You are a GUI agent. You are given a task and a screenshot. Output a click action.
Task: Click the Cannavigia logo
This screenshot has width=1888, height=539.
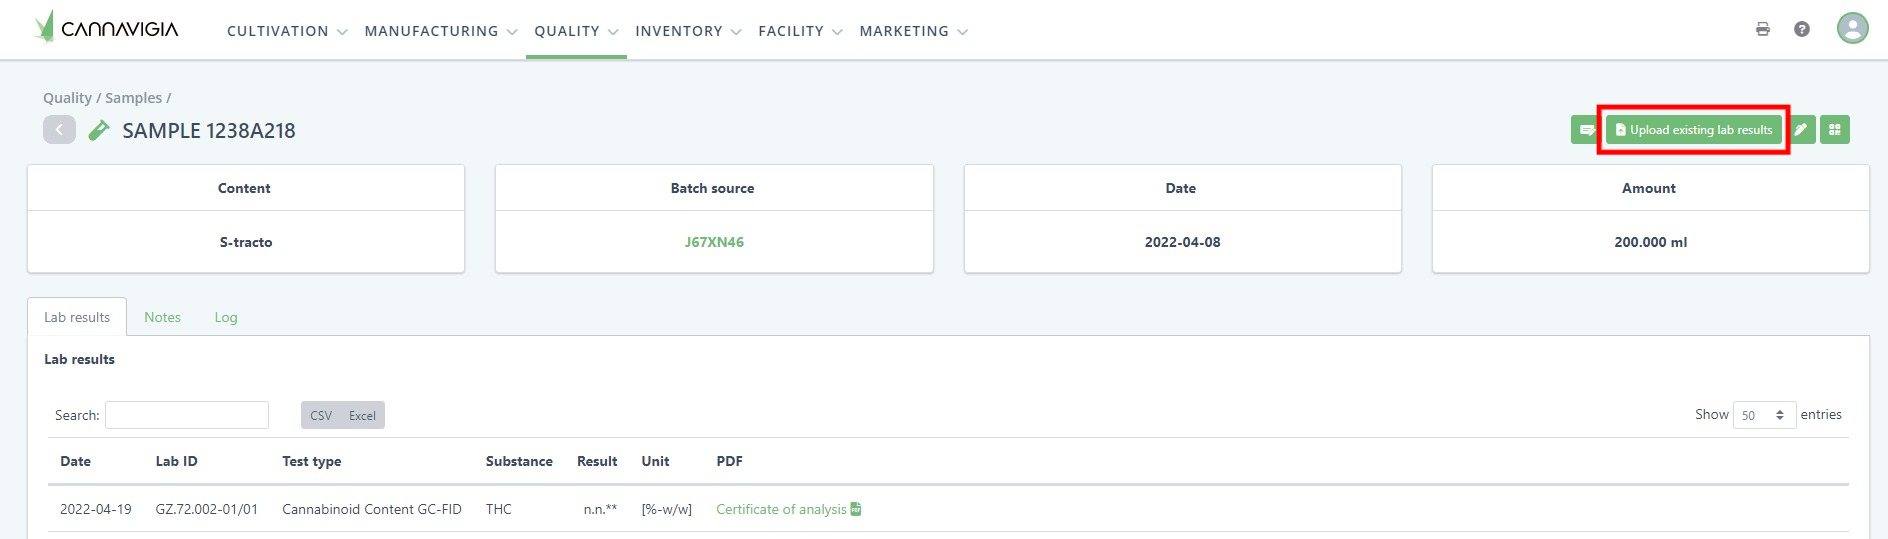click(x=106, y=28)
